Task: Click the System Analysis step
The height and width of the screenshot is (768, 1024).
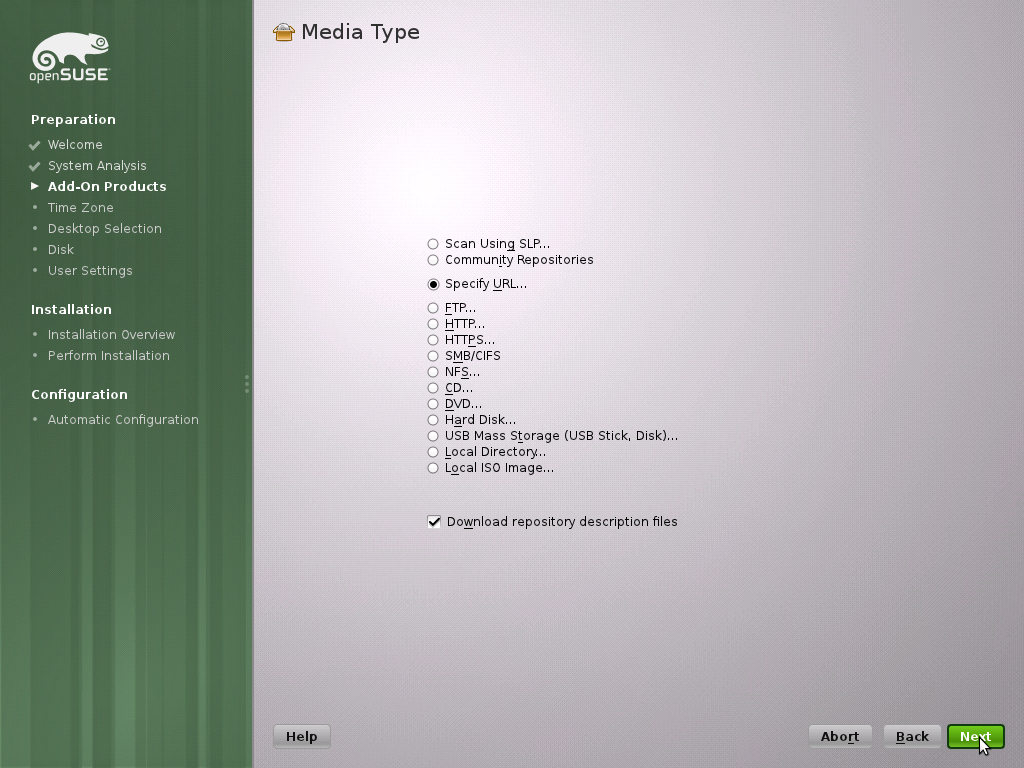Action: [97, 166]
